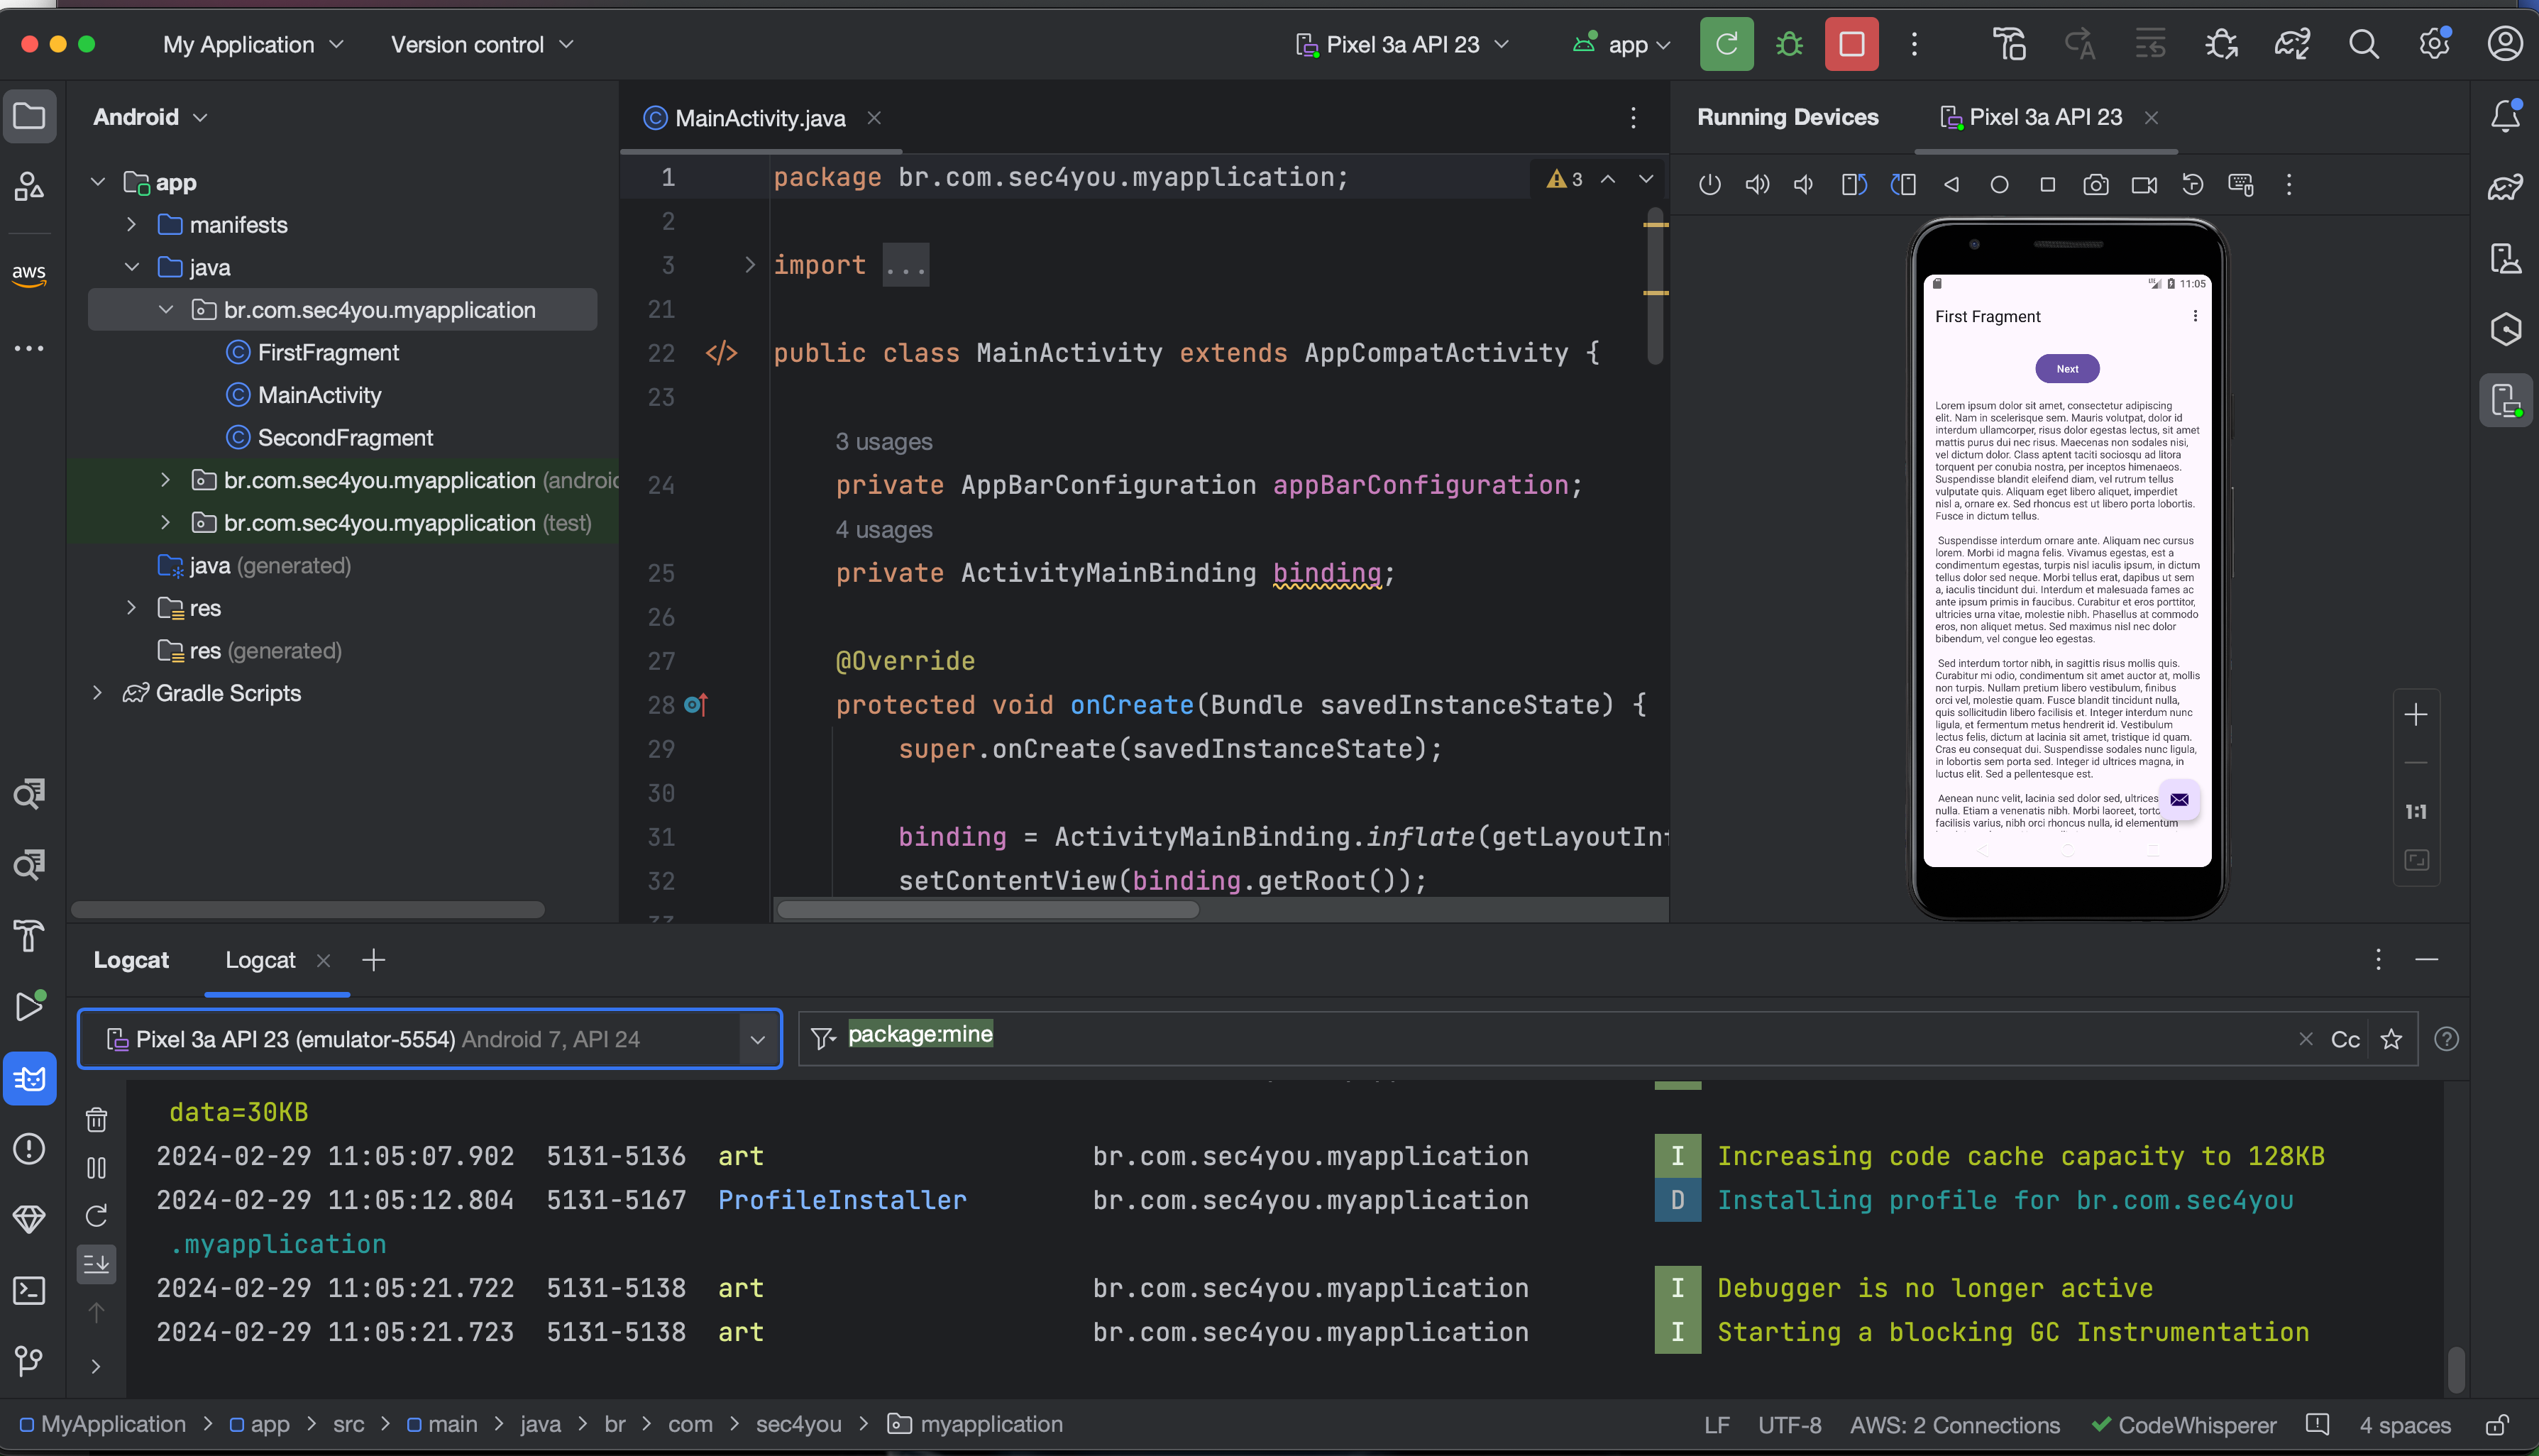
Task: Toggle favorite star for Logcat filter
Action: pyautogui.click(x=2391, y=1039)
